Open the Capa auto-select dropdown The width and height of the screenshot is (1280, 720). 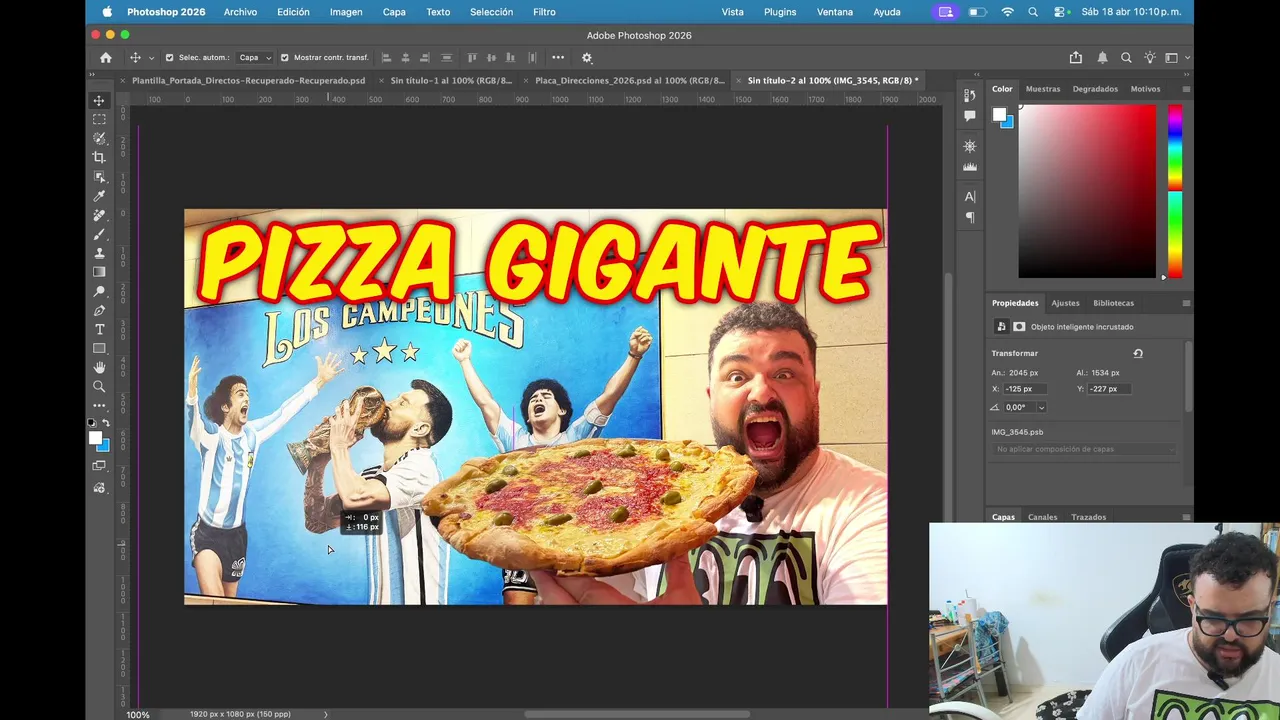(x=254, y=58)
